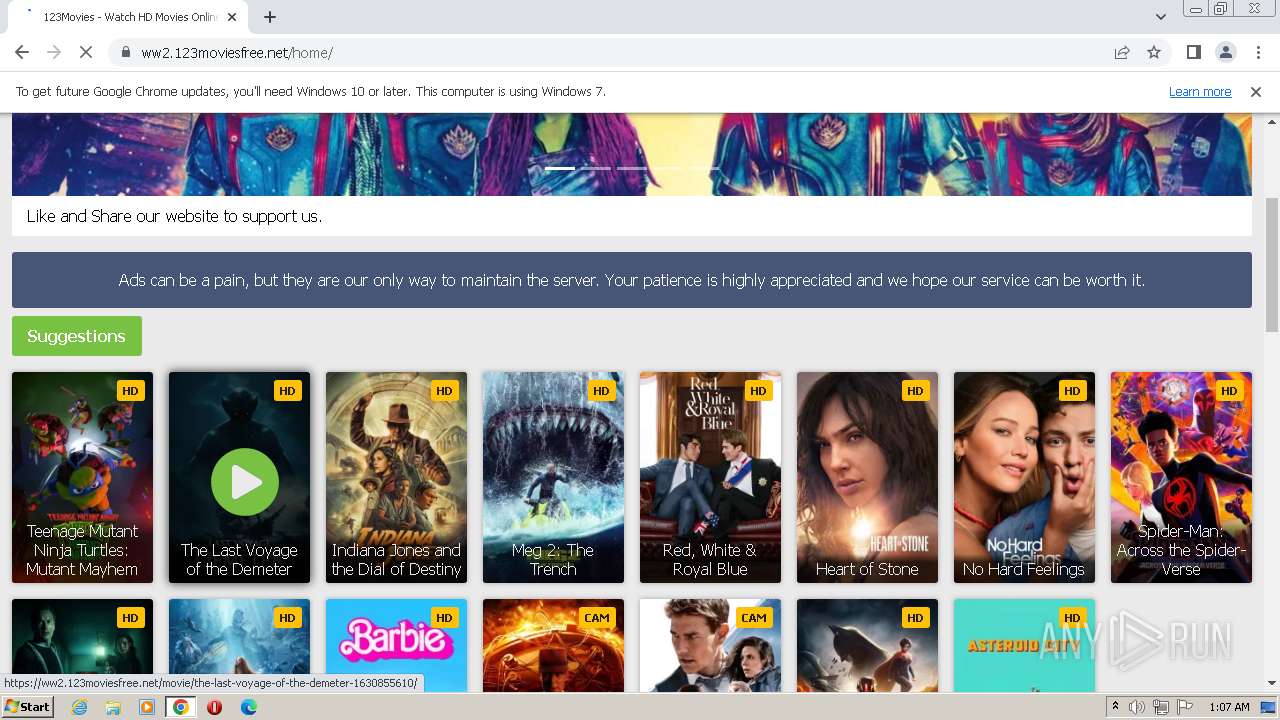The height and width of the screenshot is (720, 1280).
Task: Open Red, White & Royal Blue
Action: pyautogui.click(x=710, y=477)
